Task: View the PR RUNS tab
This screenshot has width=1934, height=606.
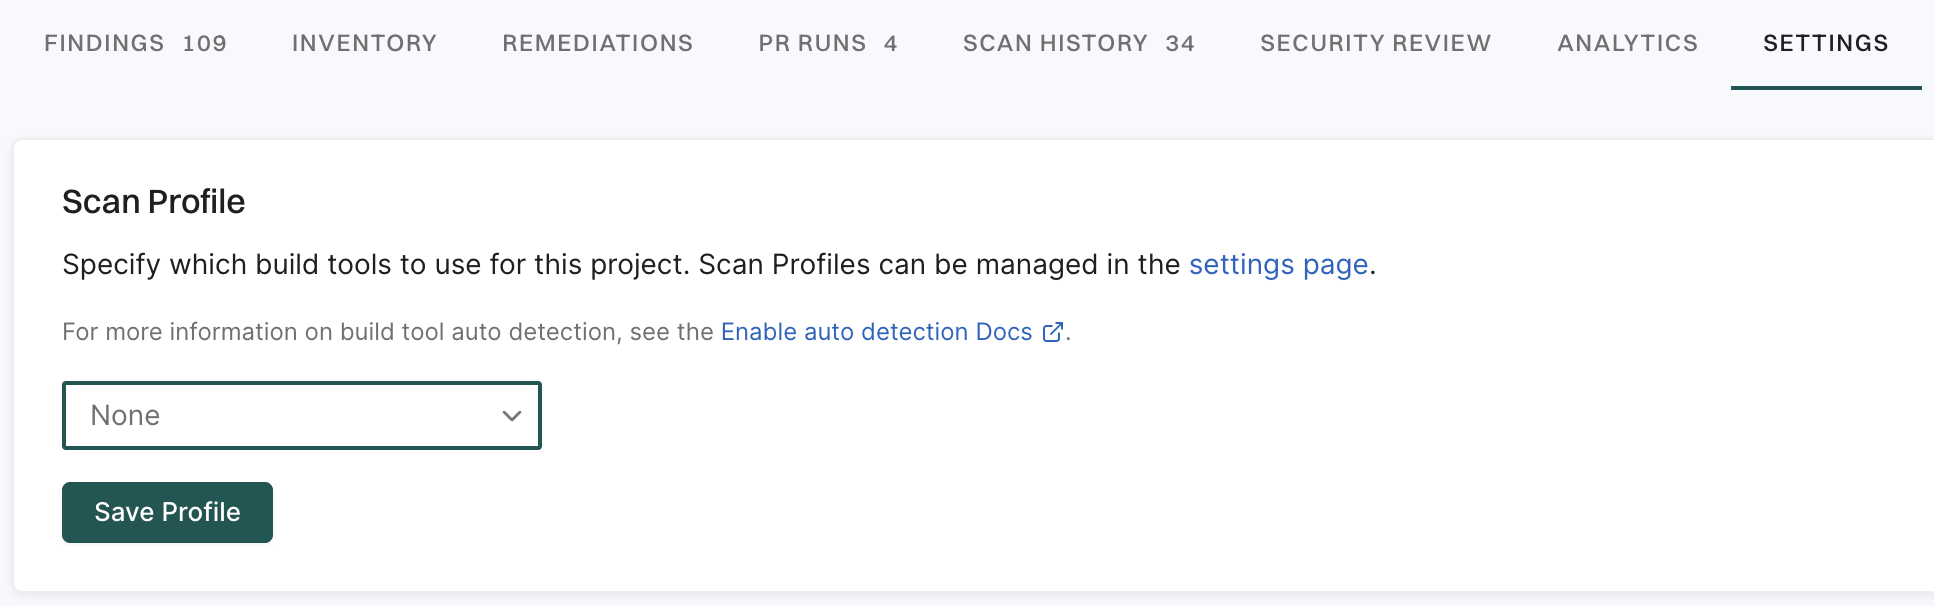Action: [827, 43]
